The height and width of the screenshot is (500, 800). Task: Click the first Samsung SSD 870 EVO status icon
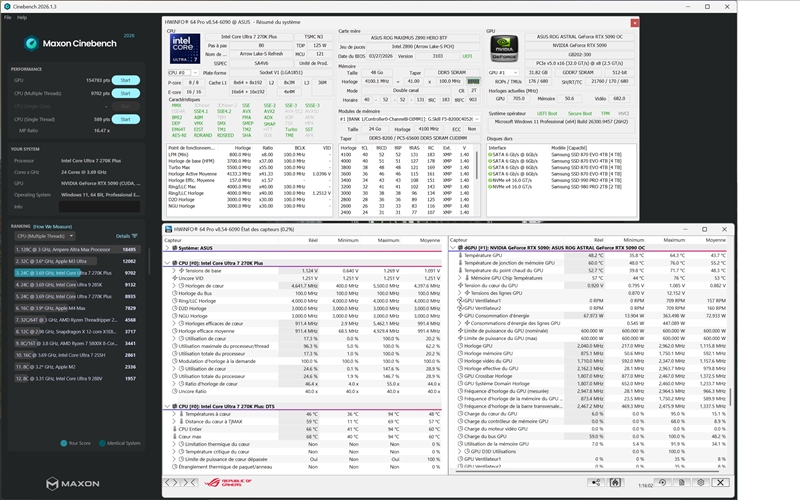coord(490,155)
